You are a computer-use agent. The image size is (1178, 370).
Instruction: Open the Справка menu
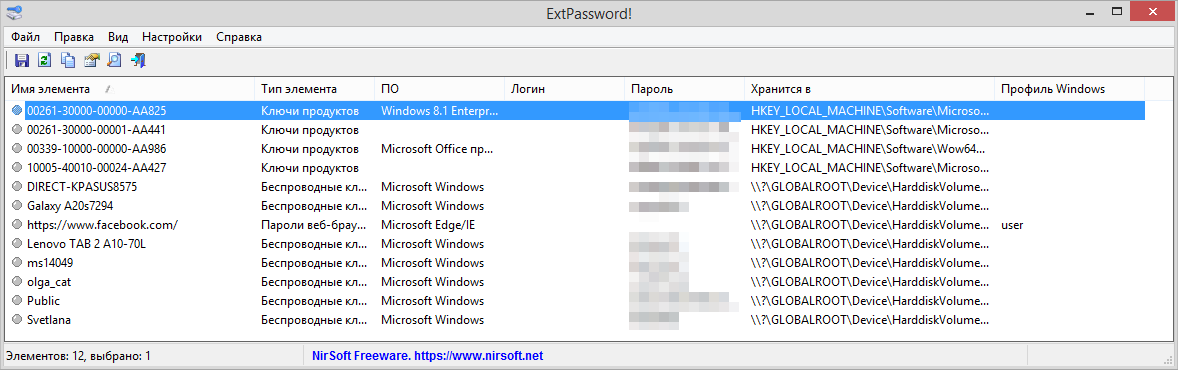pos(239,37)
